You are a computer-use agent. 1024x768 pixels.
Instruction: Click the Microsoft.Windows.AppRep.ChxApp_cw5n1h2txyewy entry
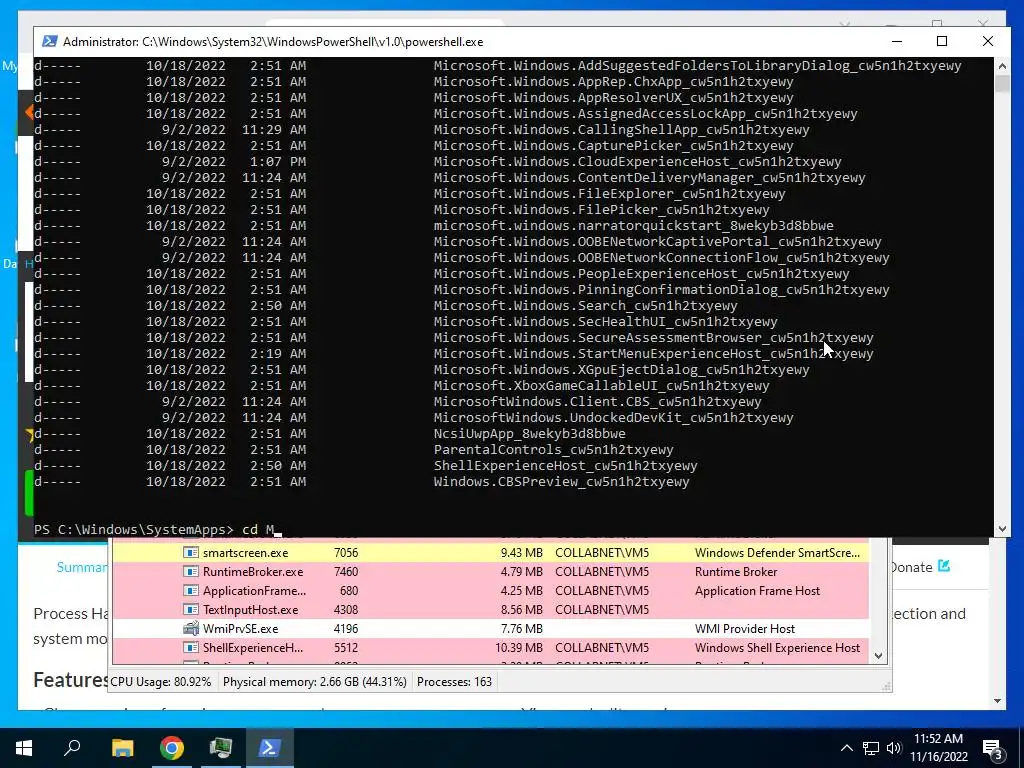(613, 82)
